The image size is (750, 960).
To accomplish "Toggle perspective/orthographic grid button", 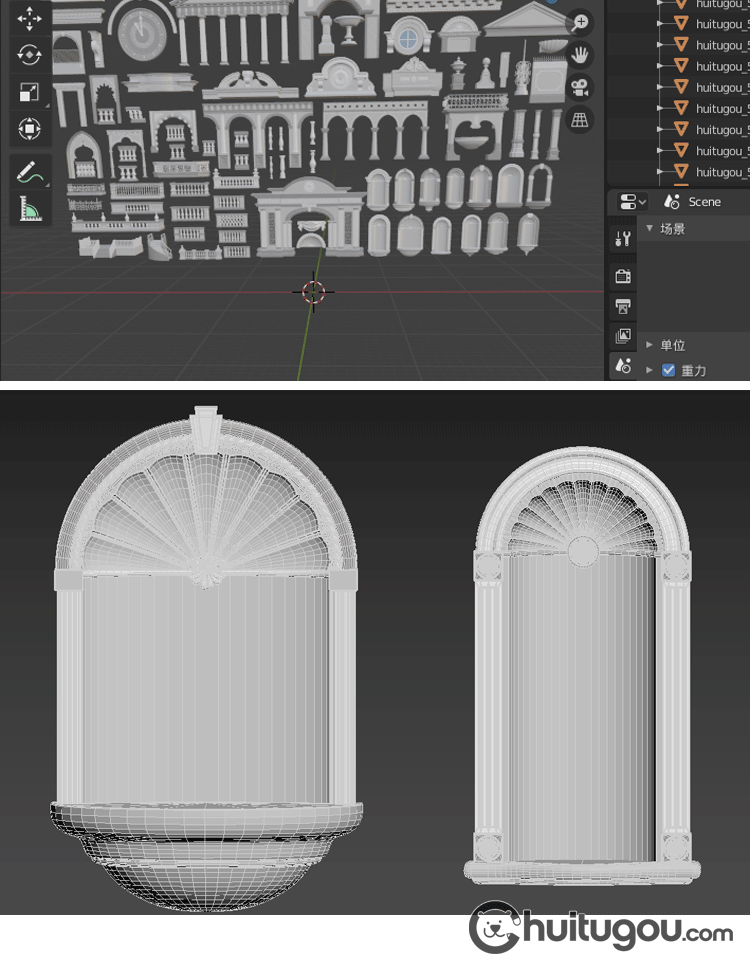I will tap(580, 119).
